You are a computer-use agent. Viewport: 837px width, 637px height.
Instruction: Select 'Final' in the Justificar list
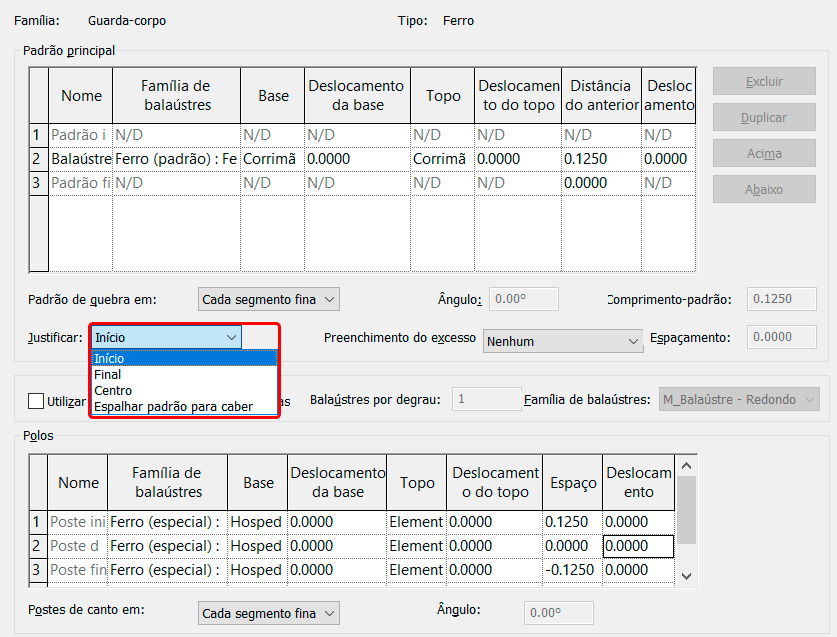pos(108,375)
